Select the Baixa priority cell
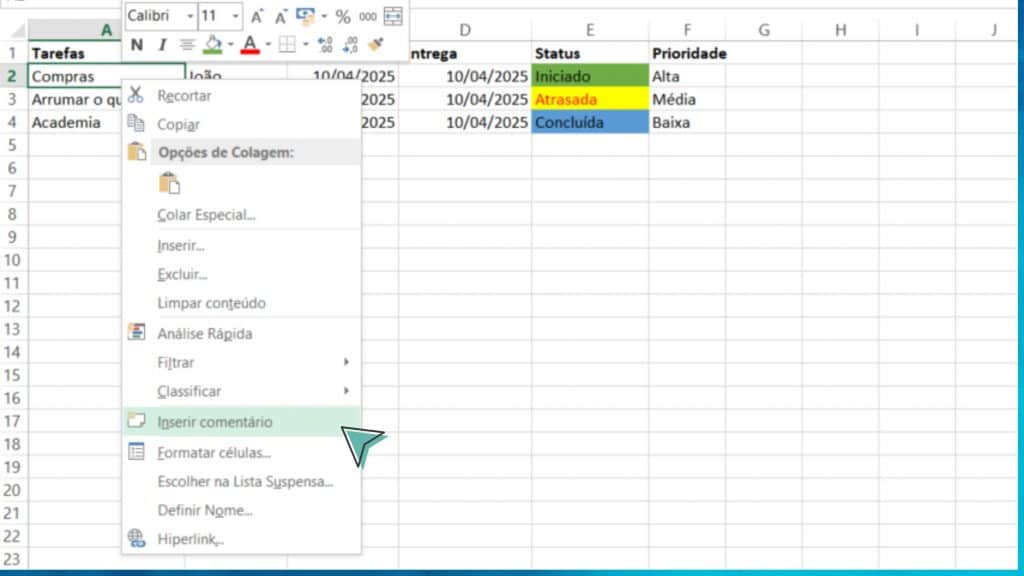The width and height of the screenshot is (1024, 576). pyautogui.click(x=687, y=122)
